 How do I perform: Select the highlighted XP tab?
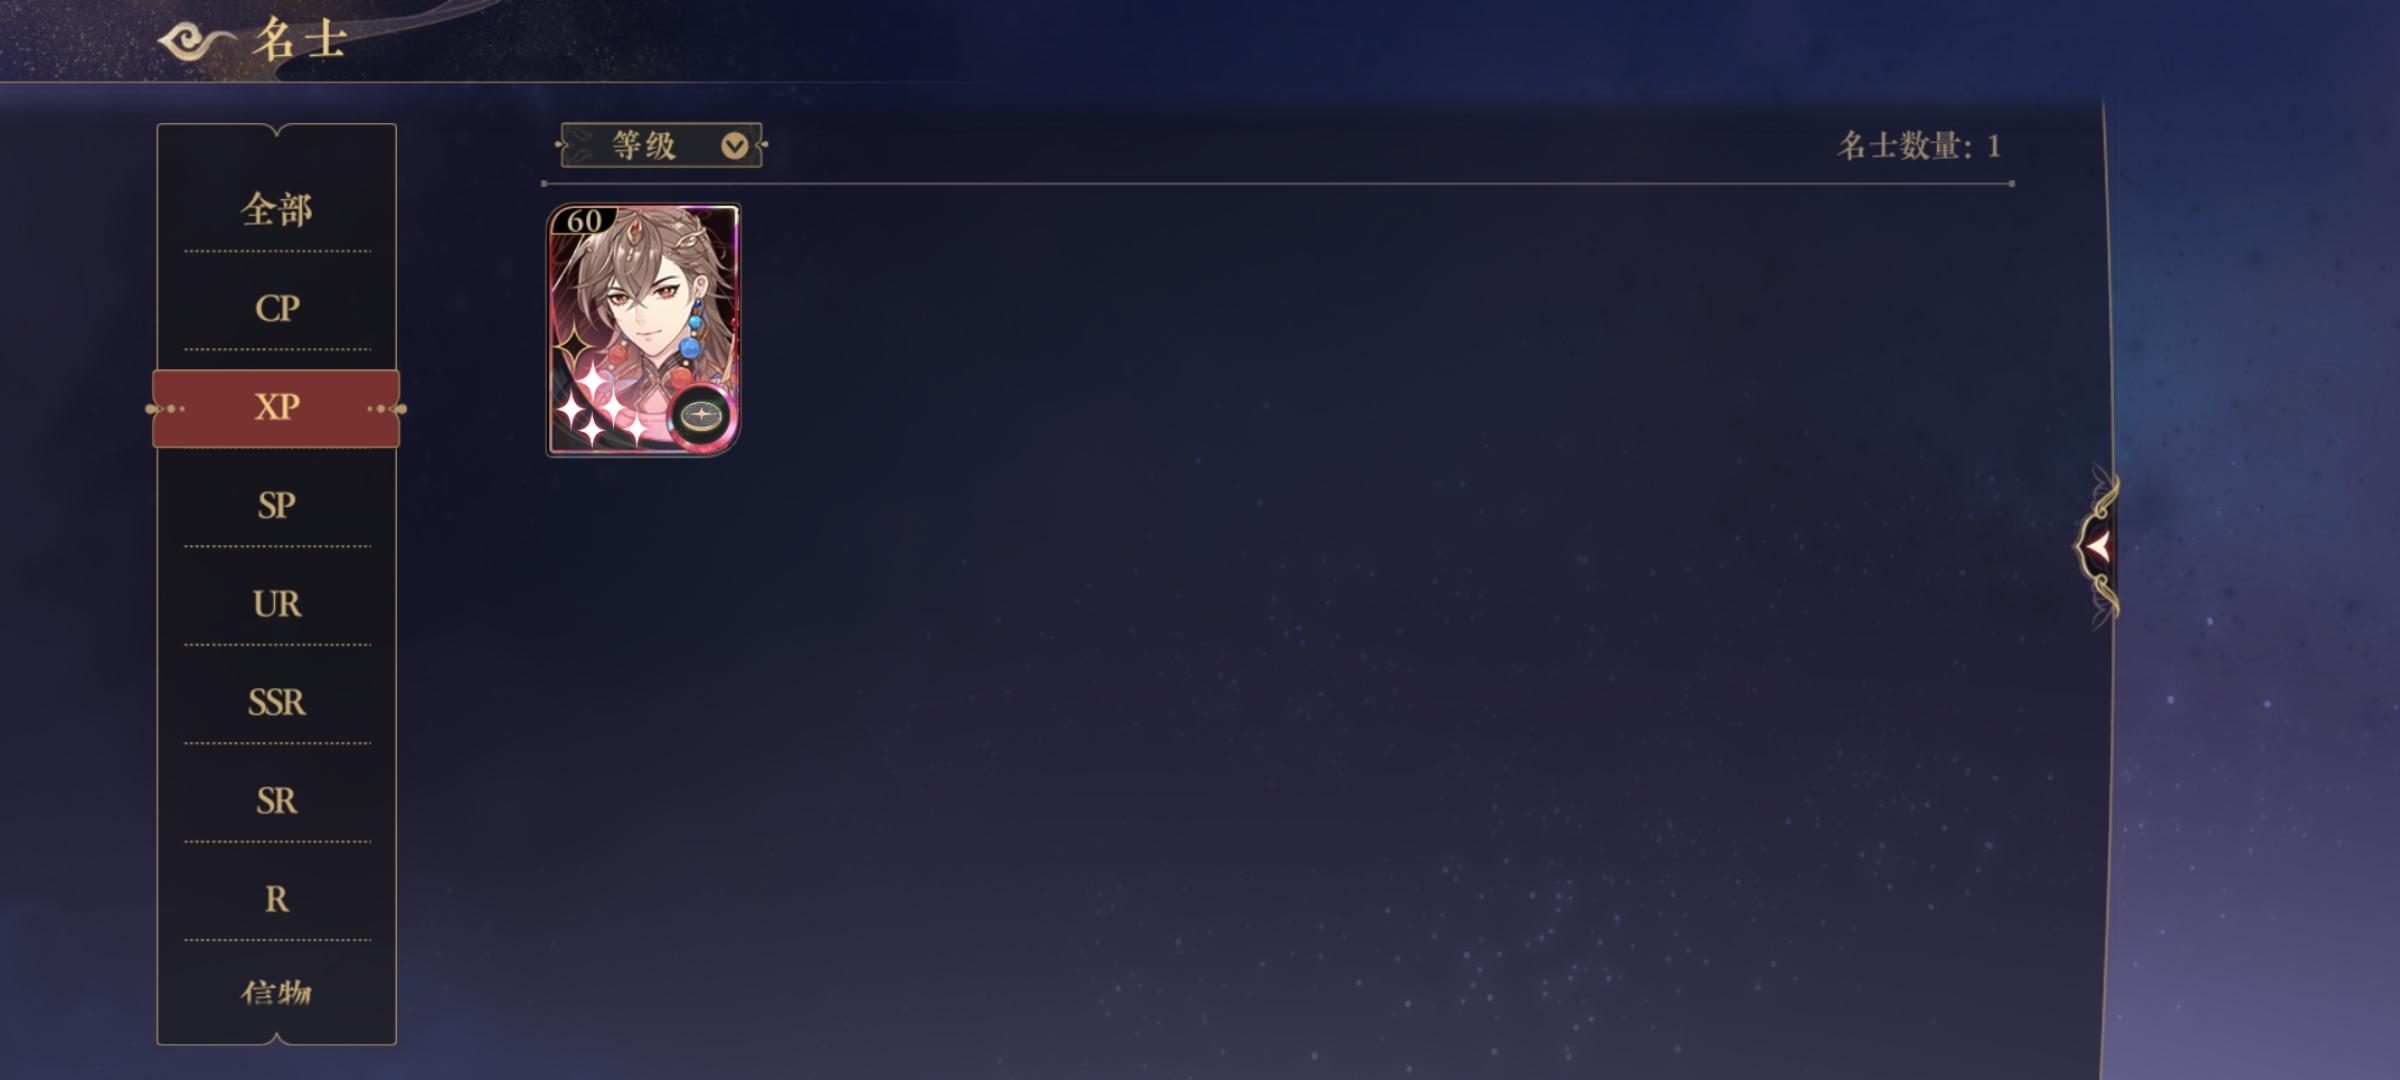276,408
